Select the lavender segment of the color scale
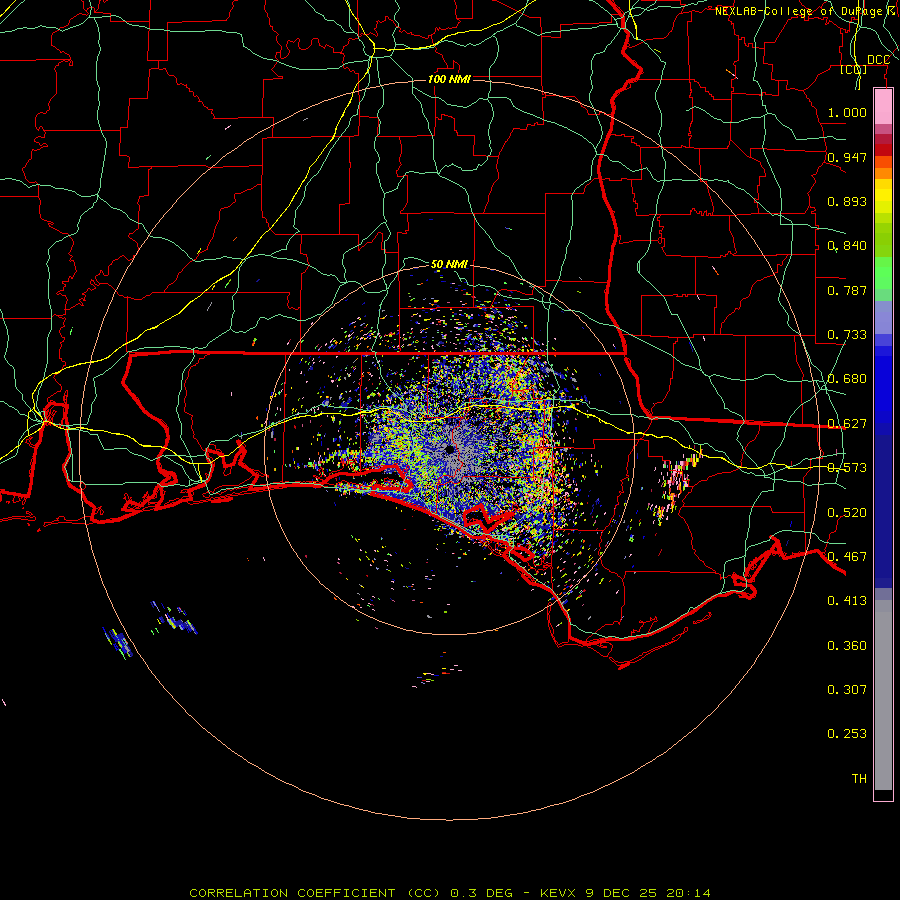Viewport: 900px width, 900px height. pos(883,317)
